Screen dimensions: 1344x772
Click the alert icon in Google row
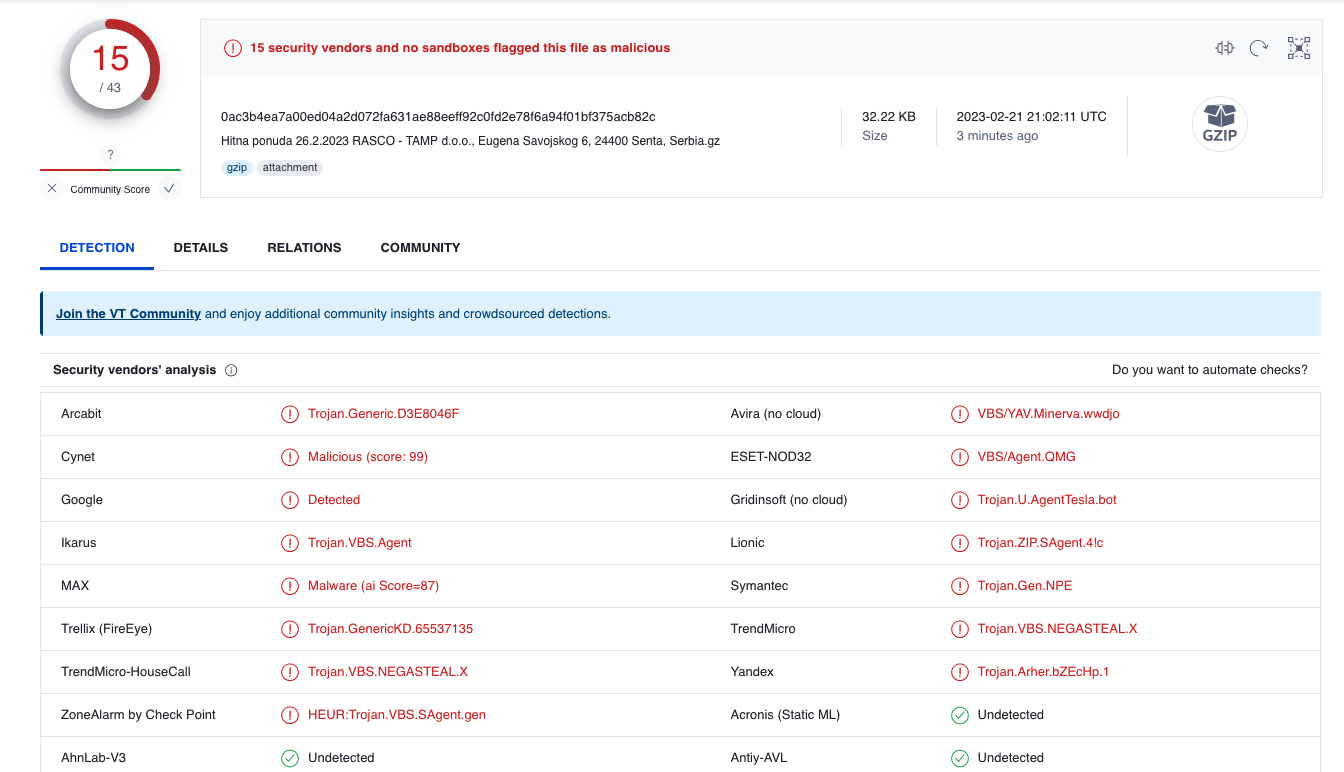pos(290,500)
